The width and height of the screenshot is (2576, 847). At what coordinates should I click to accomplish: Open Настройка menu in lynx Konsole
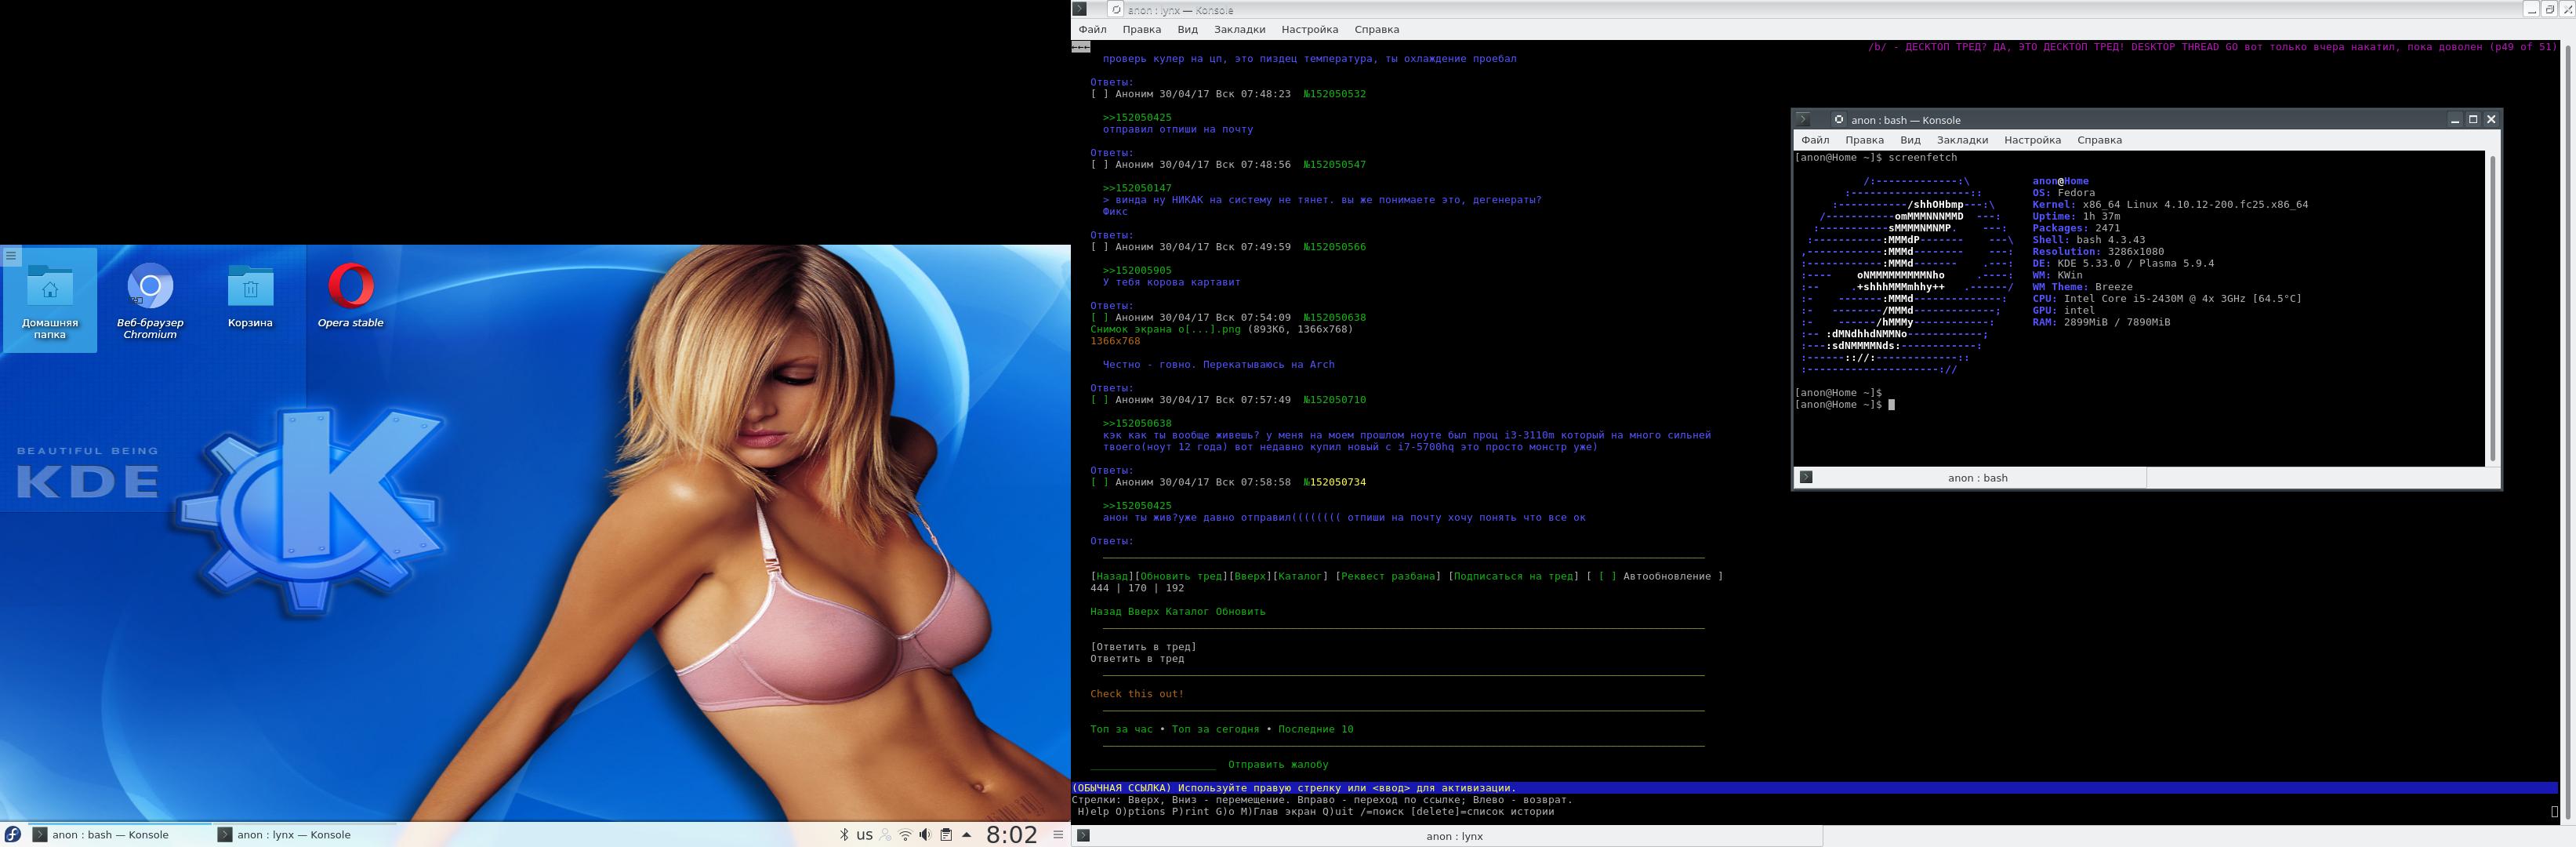pos(1309,30)
